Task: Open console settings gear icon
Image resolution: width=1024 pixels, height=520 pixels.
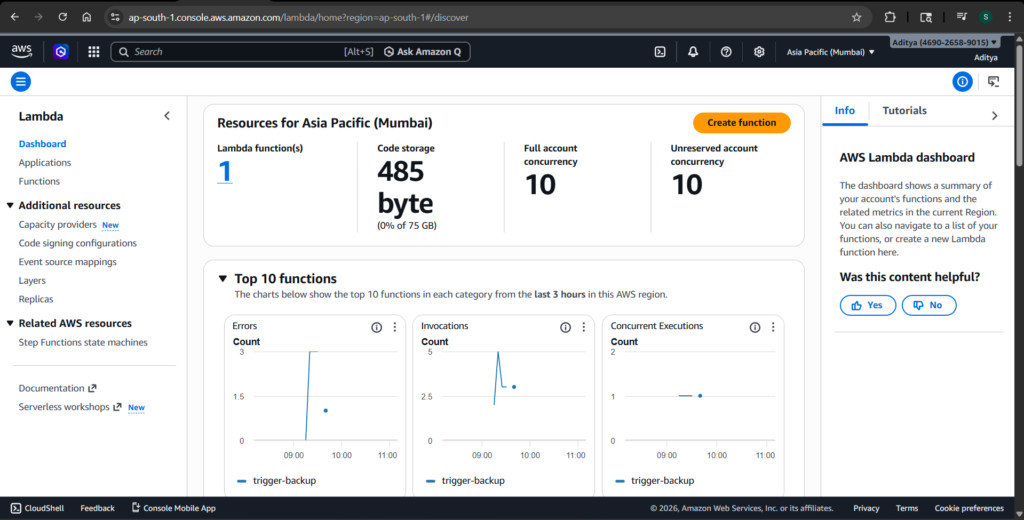Action: pos(759,52)
